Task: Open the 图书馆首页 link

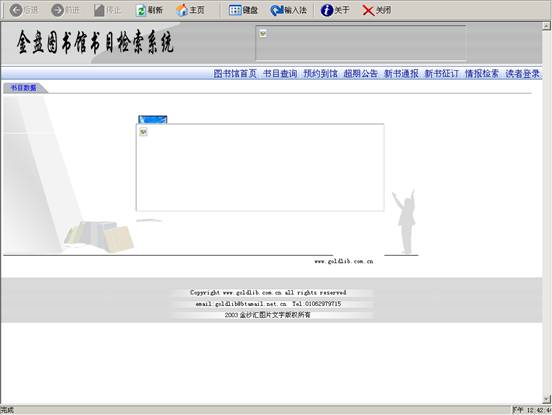Action: coord(235,74)
